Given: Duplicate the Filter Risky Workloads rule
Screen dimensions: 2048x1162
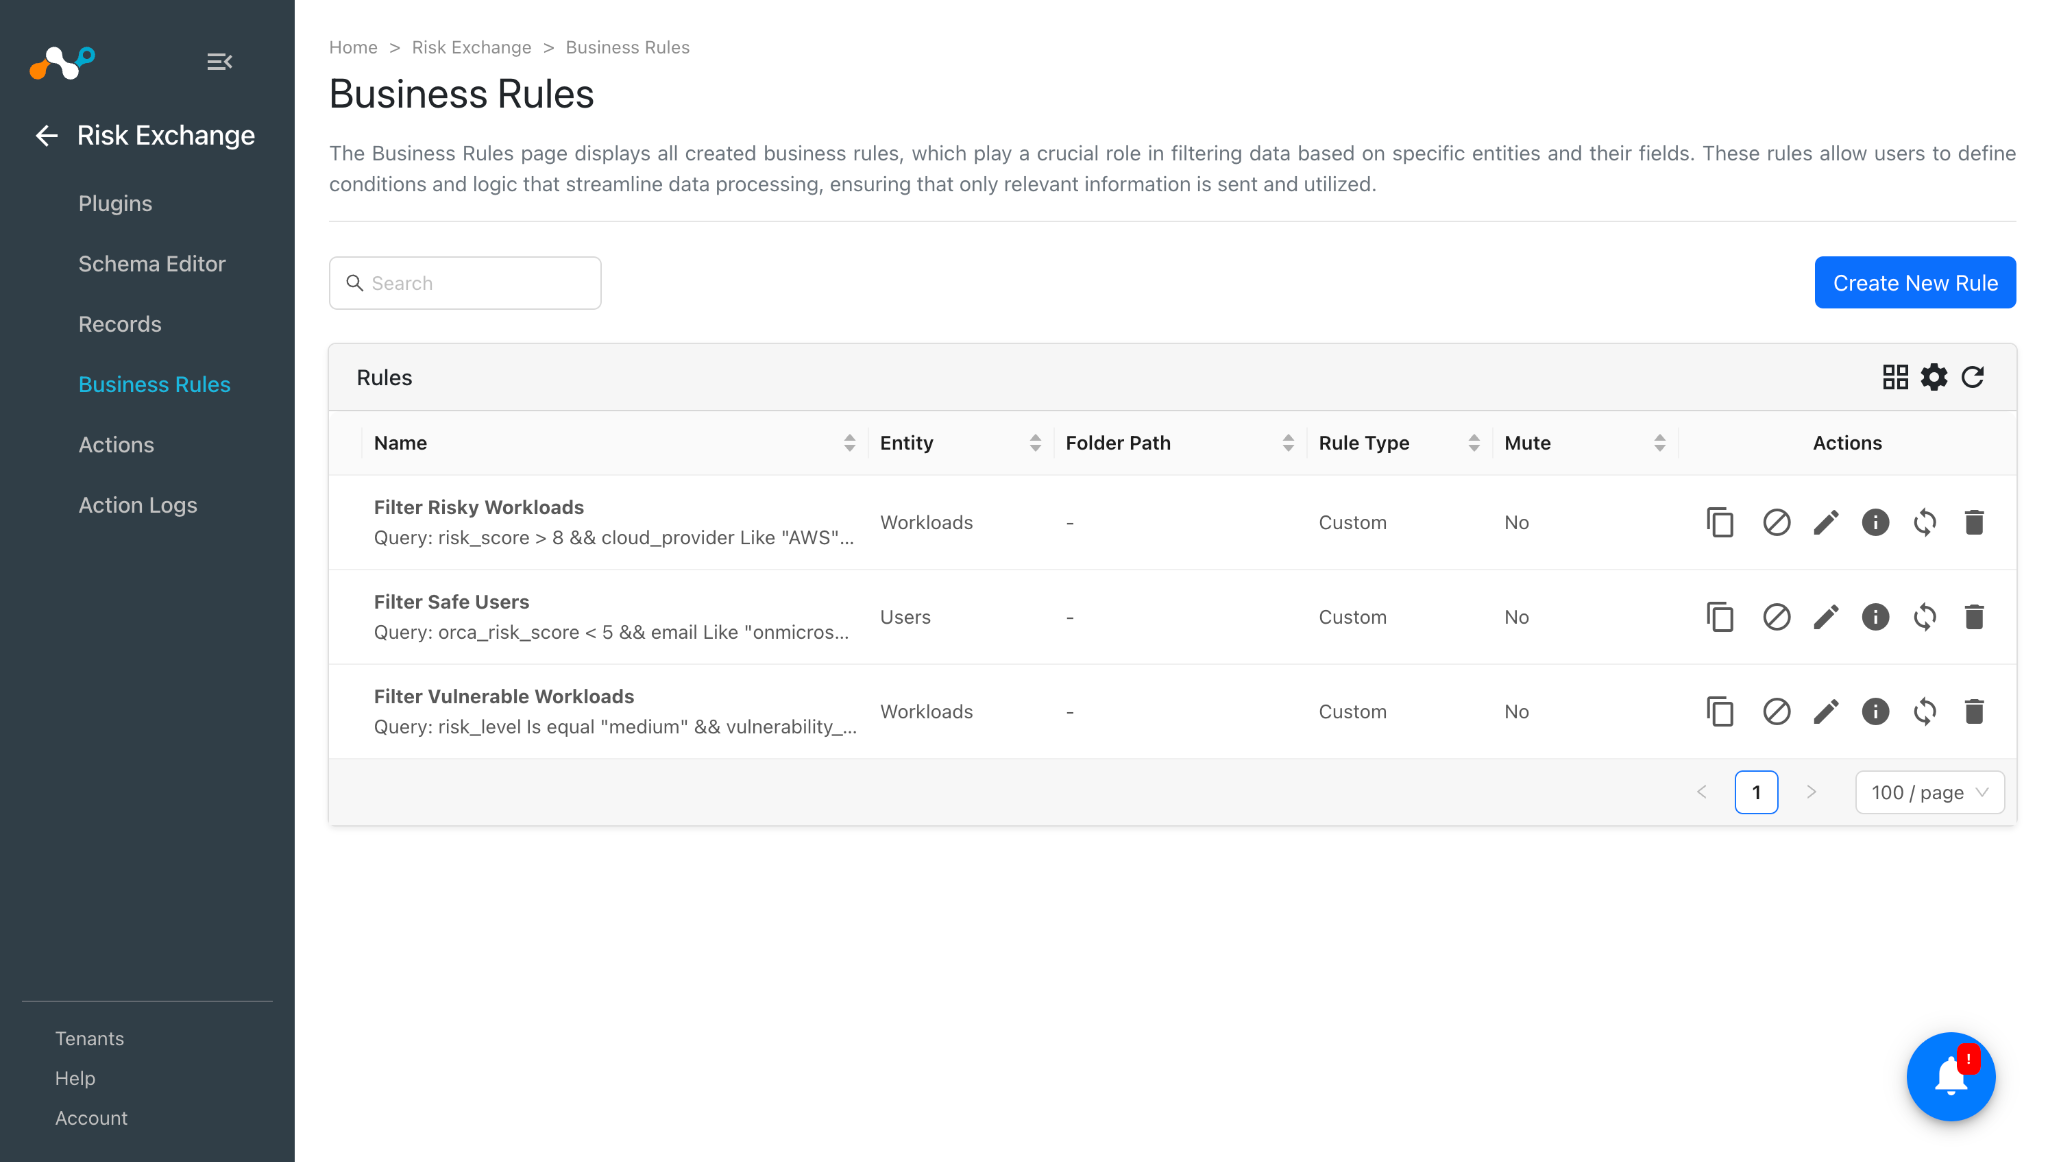Looking at the screenshot, I should click(1720, 522).
